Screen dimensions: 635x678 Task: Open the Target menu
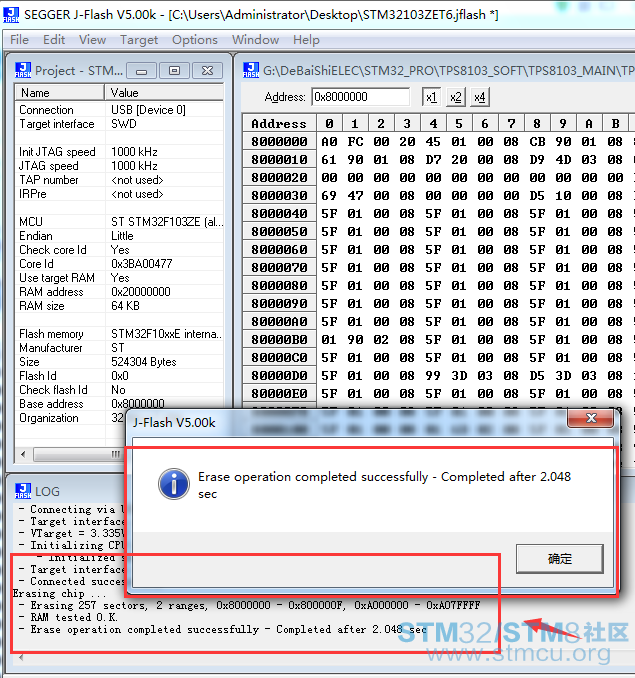[x=139, y=40]
